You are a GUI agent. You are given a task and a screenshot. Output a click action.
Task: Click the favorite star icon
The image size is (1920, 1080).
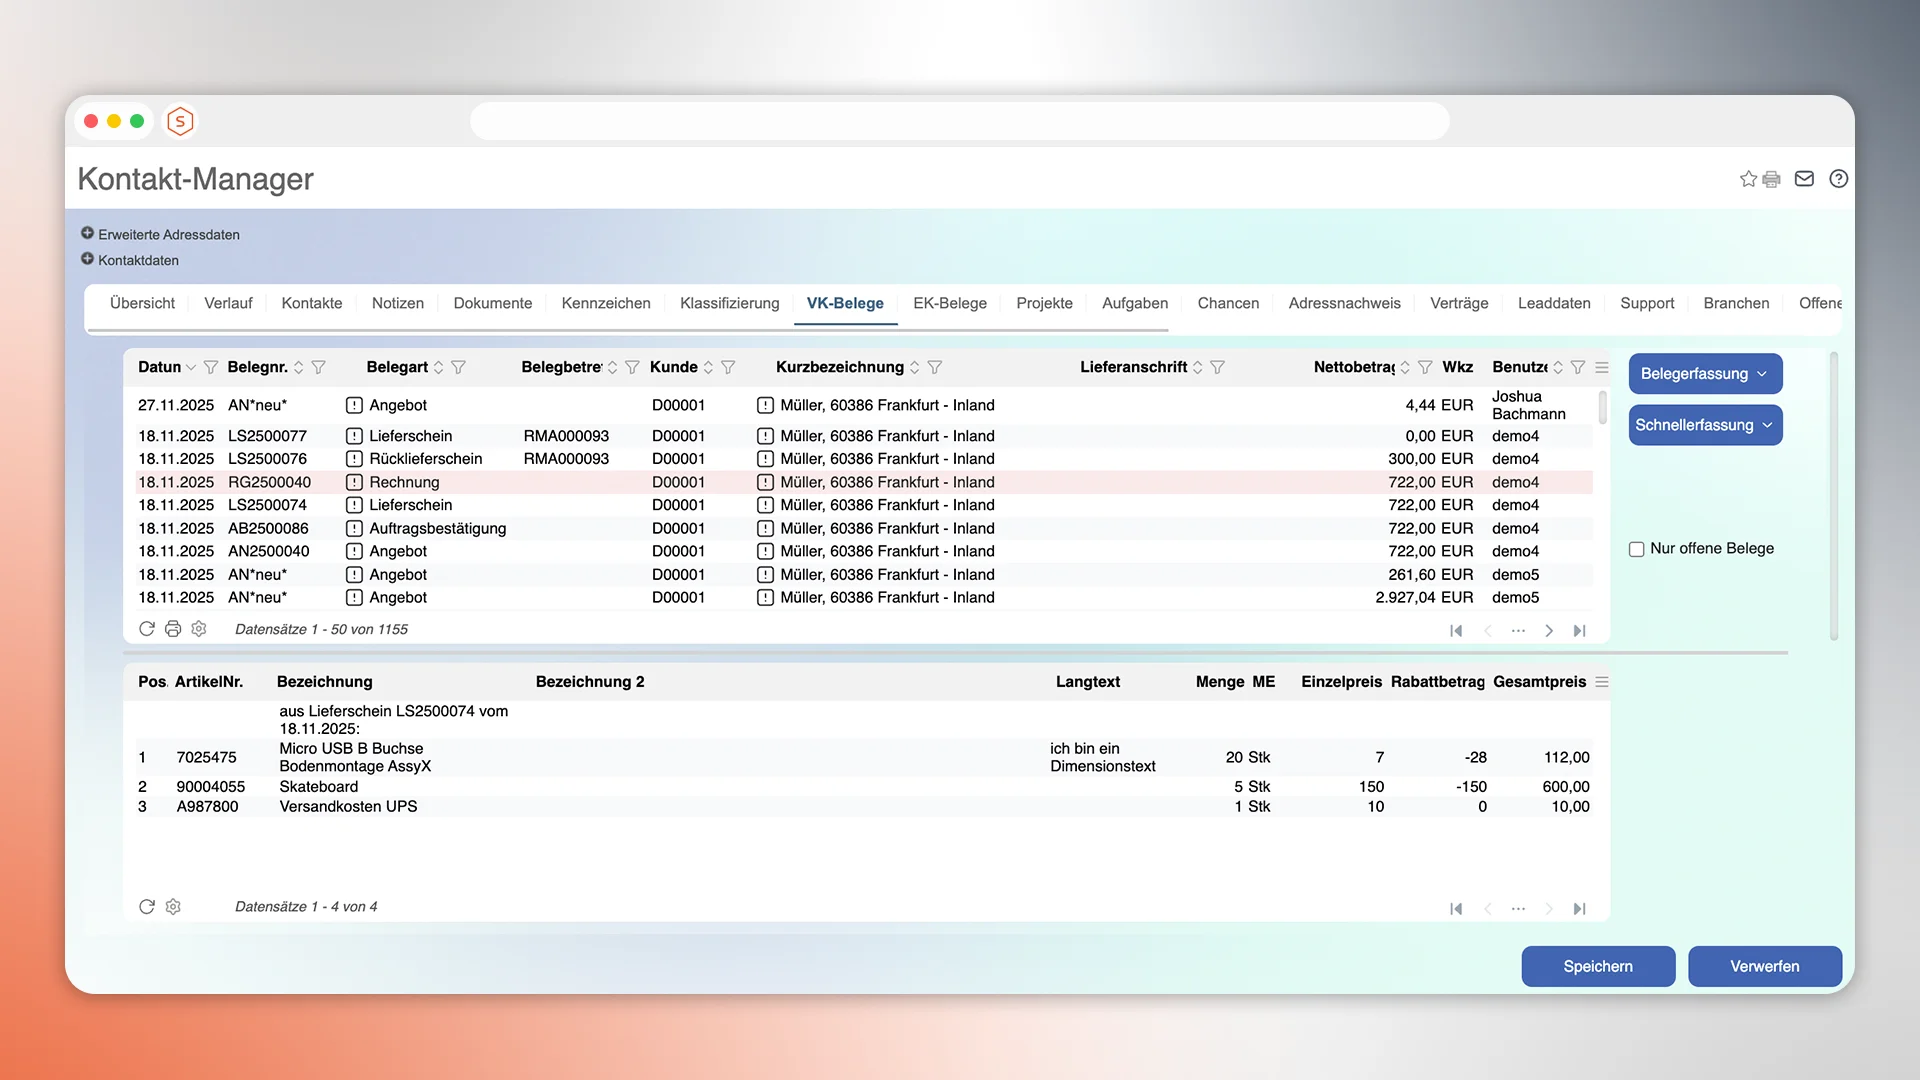coord(1747,179)
